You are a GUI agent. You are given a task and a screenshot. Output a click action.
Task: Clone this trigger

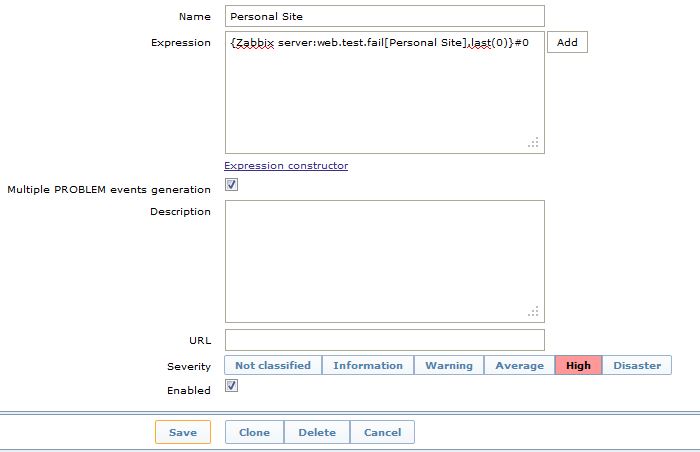[x=255, y=432]
